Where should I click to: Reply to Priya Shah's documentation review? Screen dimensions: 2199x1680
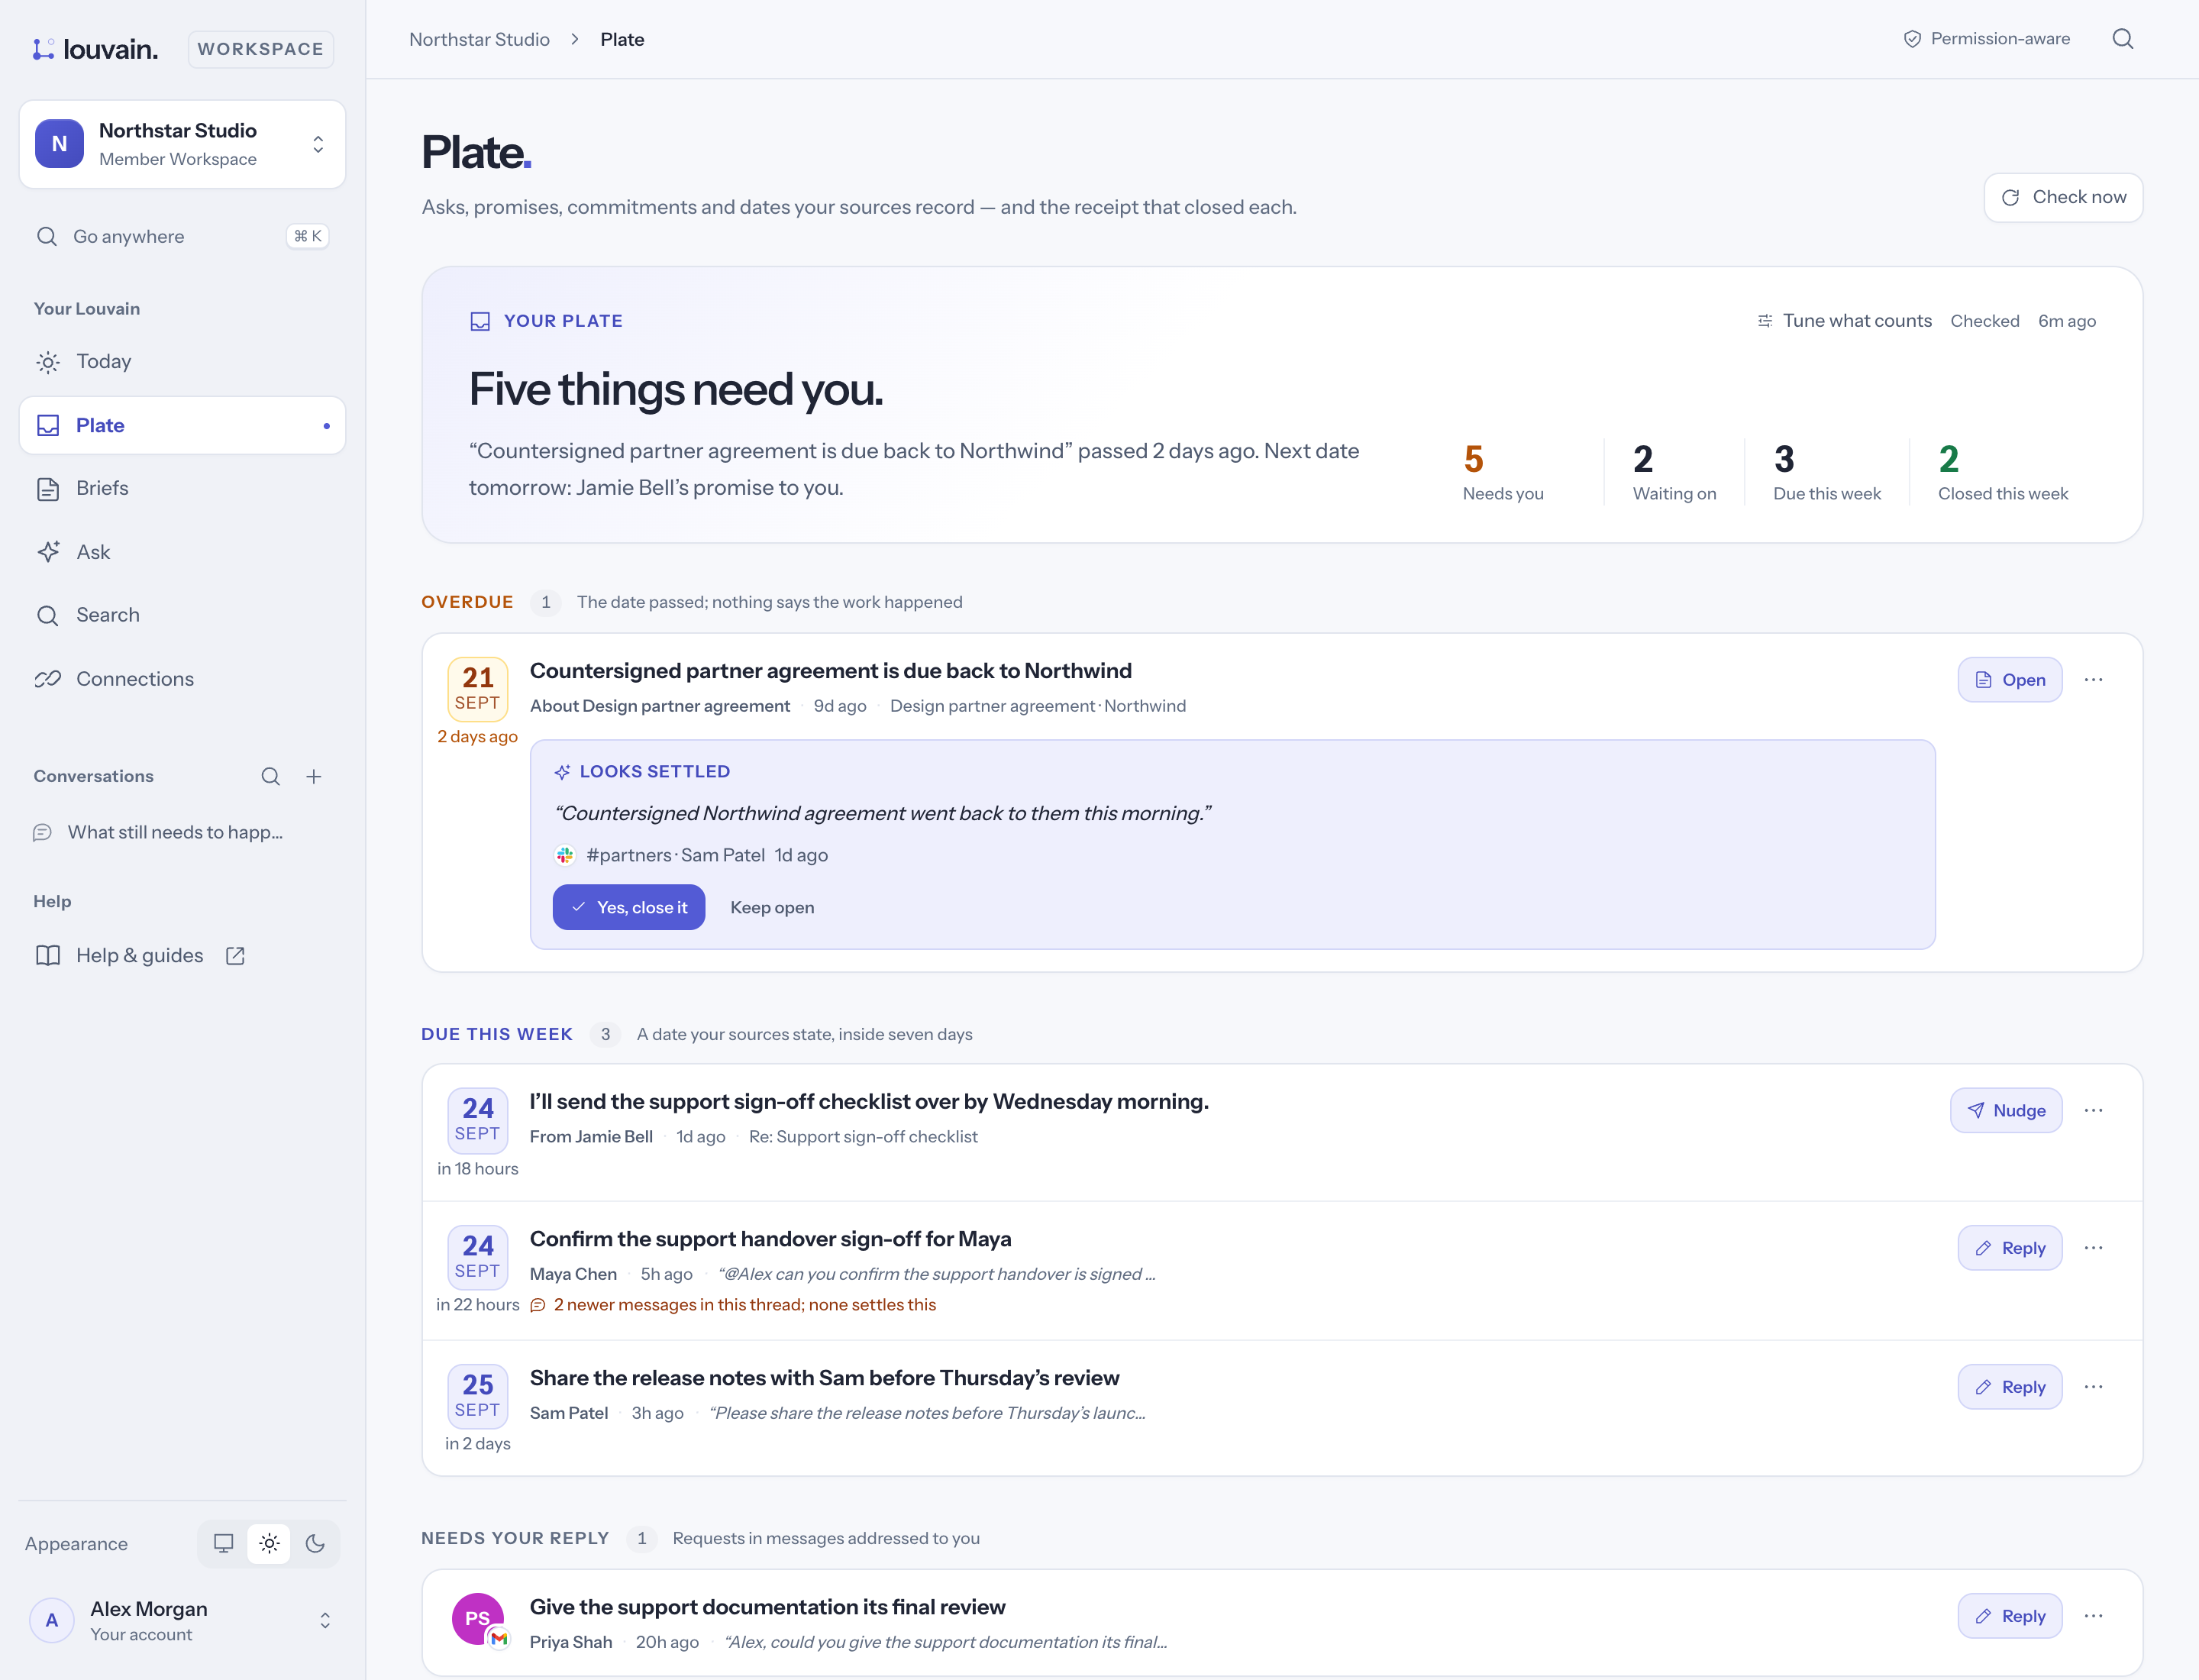pos(2009,1616)
